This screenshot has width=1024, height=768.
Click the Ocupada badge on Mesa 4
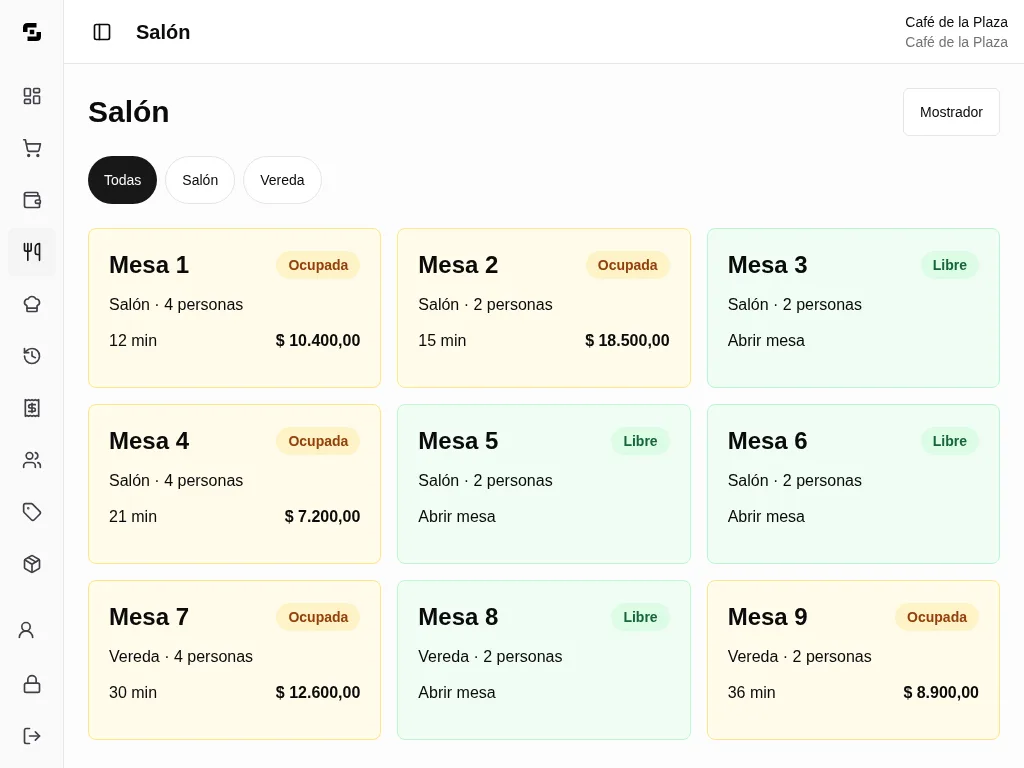point(318,441)
